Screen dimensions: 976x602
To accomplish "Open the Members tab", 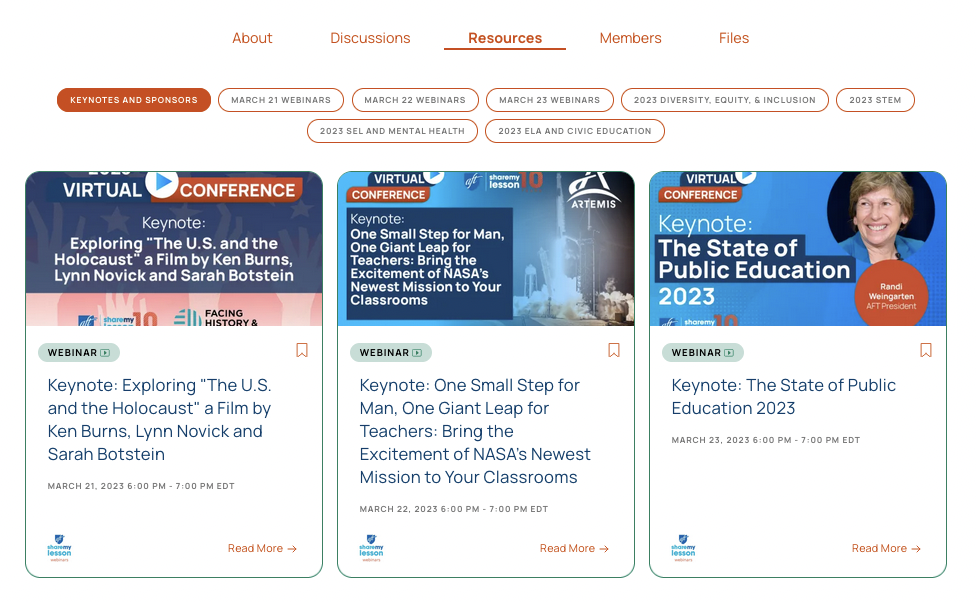I will pyautogui.click(x=630, y=38).
